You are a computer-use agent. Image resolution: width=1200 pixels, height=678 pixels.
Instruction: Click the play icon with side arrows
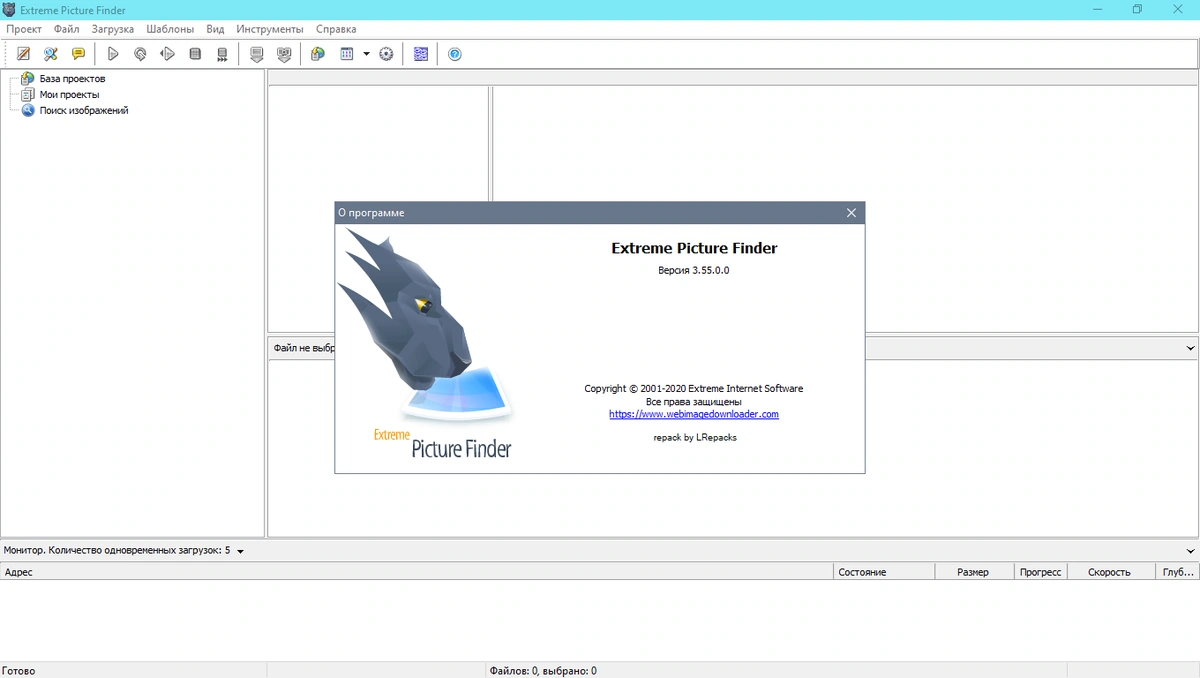(x=168, y=54)
